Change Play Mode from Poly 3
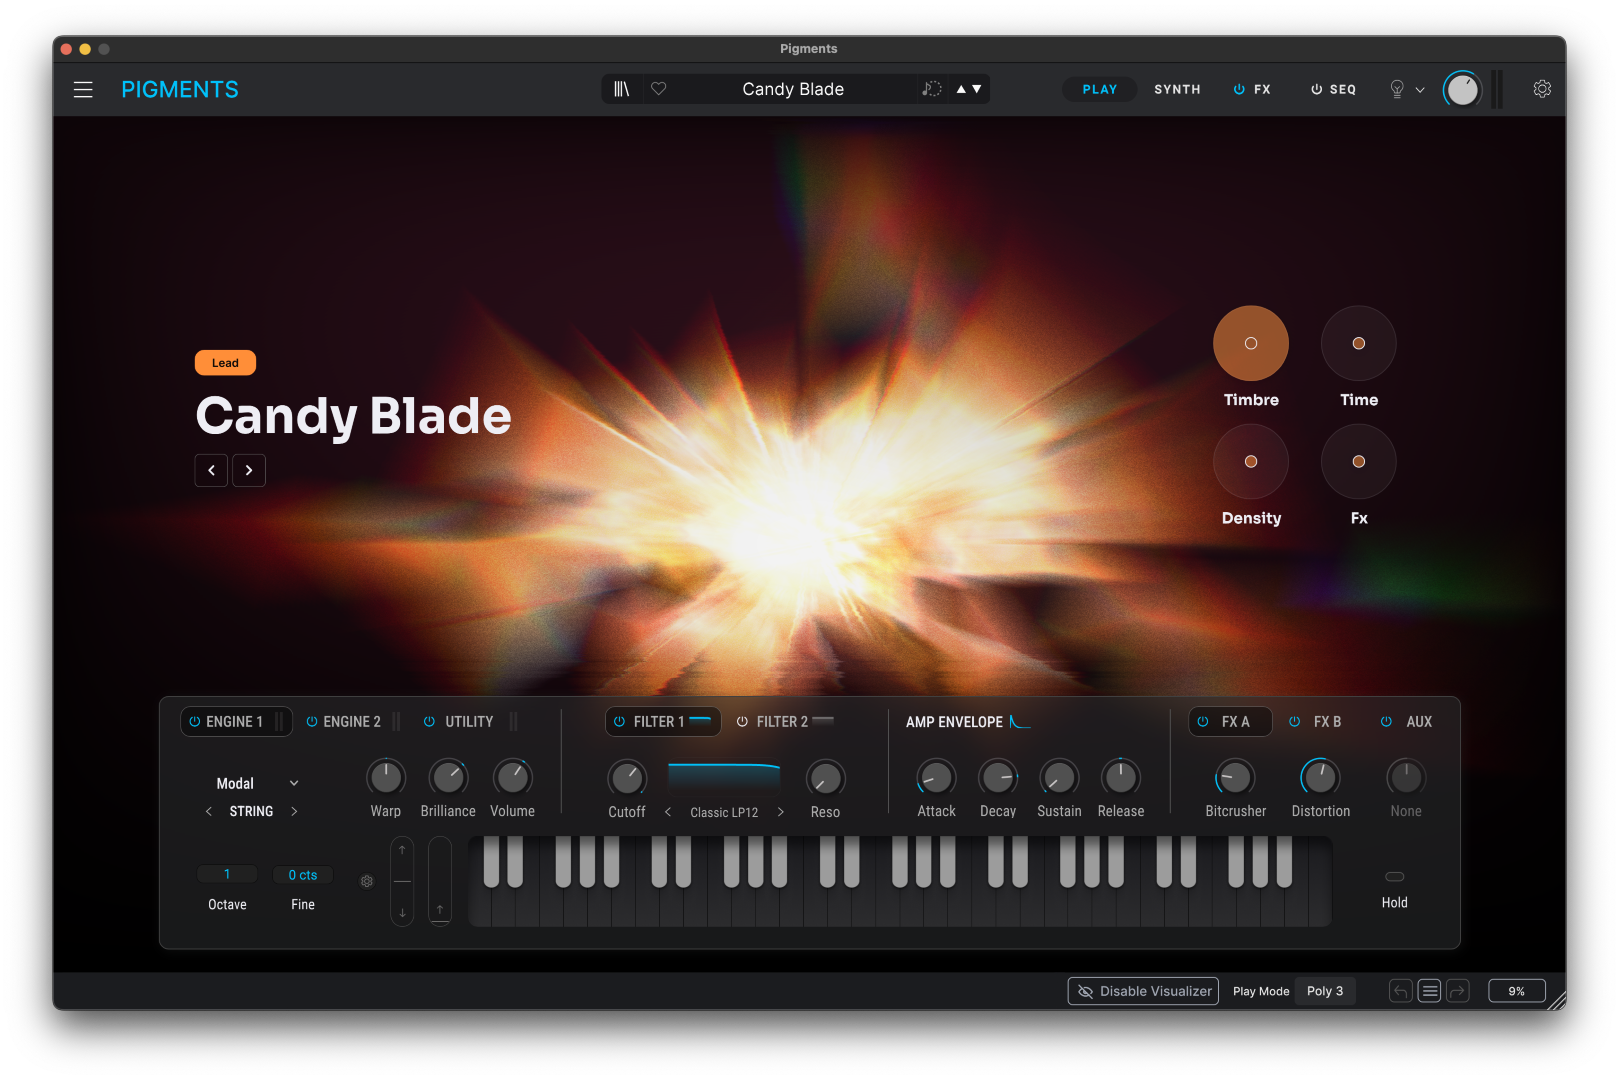The height and width of the screenshot is (1080, 1619). point(1325,990)
